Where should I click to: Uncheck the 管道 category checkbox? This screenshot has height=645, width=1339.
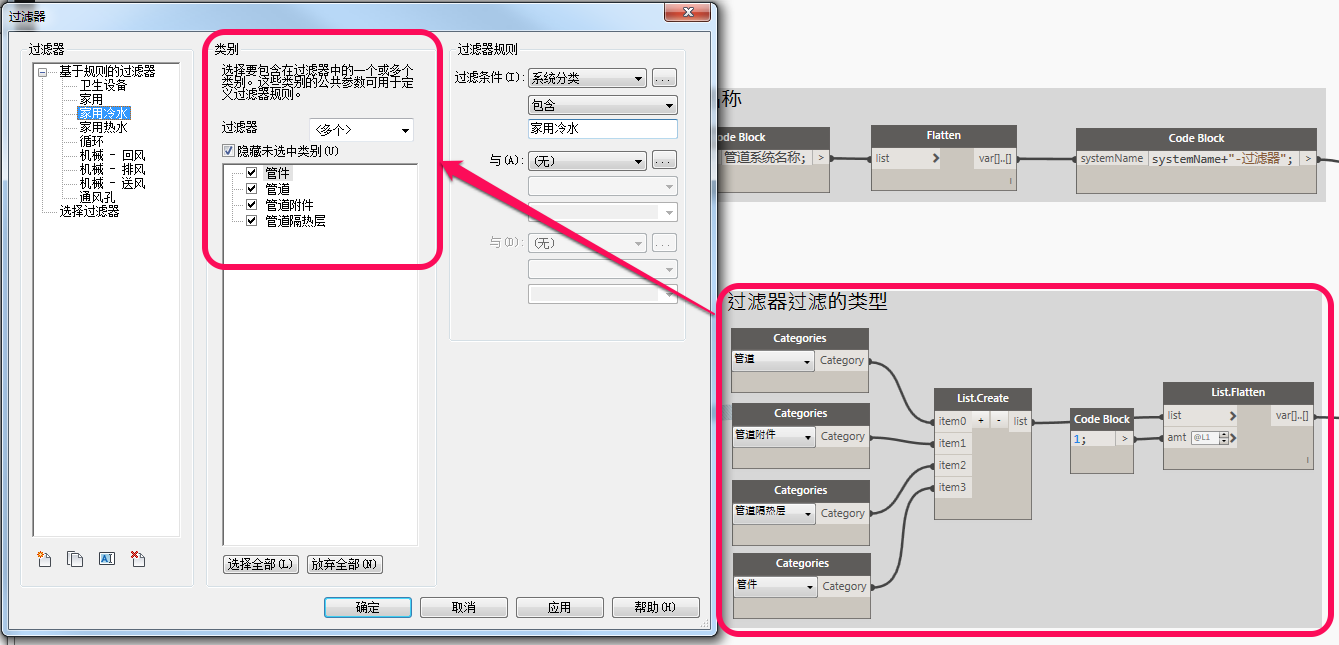pyautogui.click(x=252, y=188)
